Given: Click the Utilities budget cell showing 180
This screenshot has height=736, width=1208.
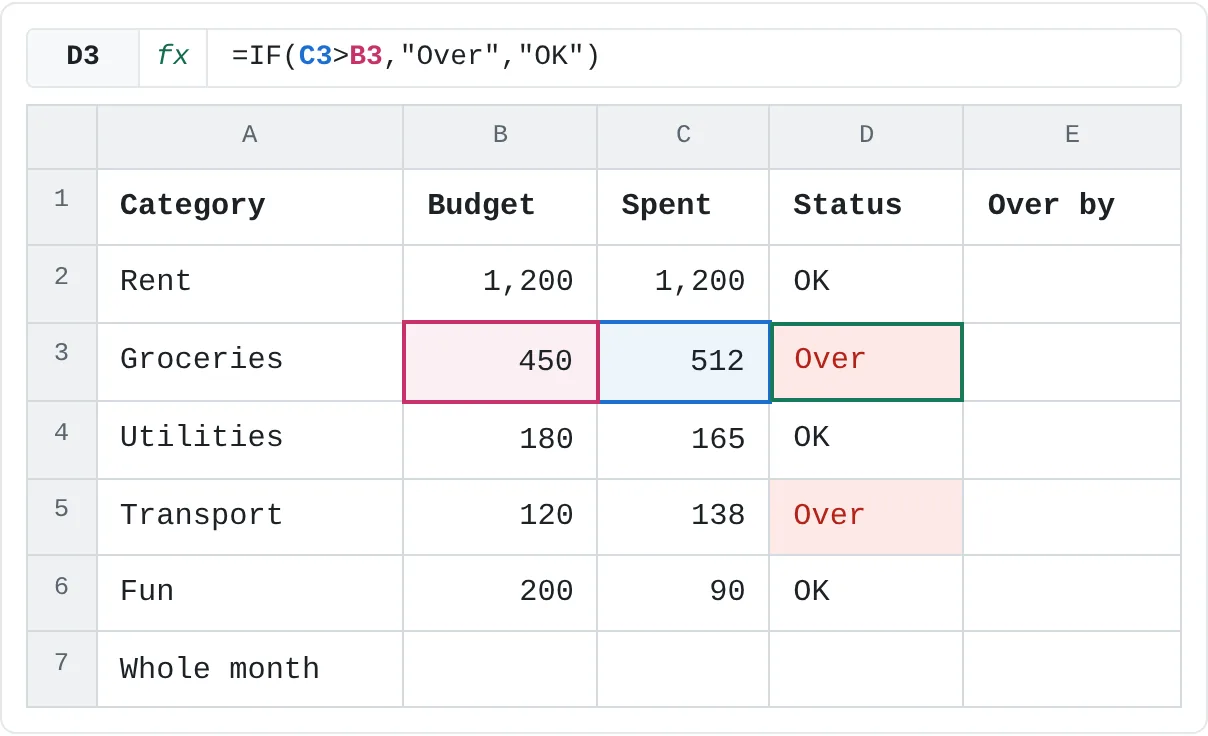Looking at the screenshot, I should click(x=500, y=439).
